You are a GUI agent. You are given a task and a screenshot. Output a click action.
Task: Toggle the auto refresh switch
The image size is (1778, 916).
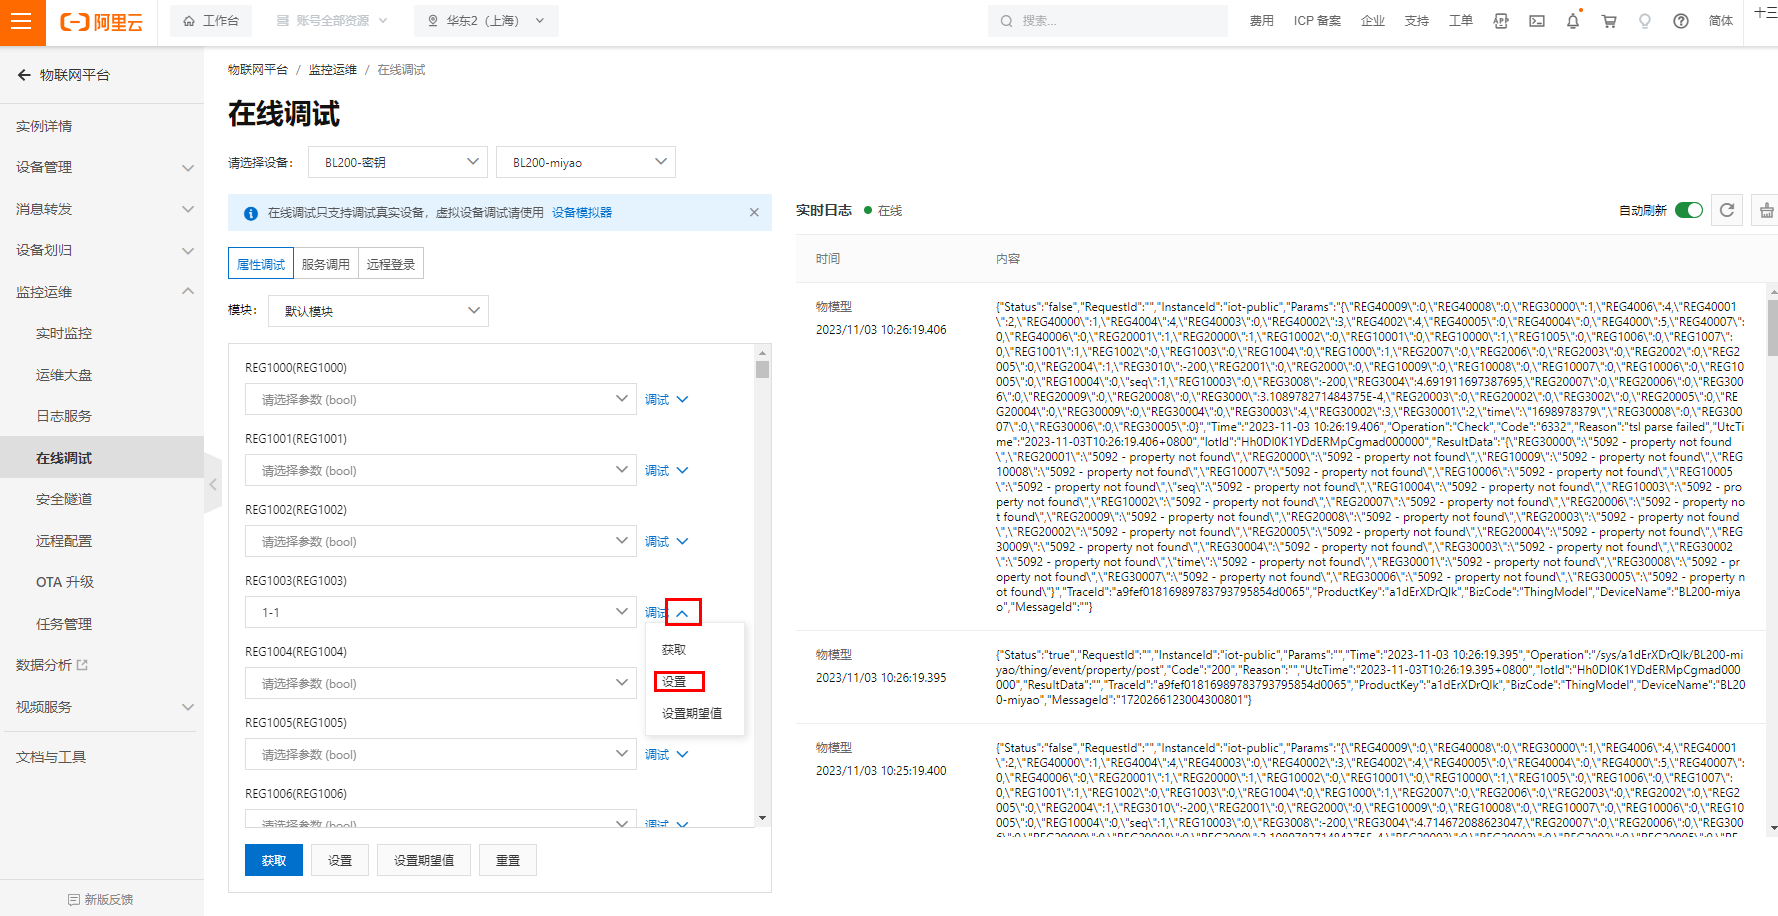1689,210
